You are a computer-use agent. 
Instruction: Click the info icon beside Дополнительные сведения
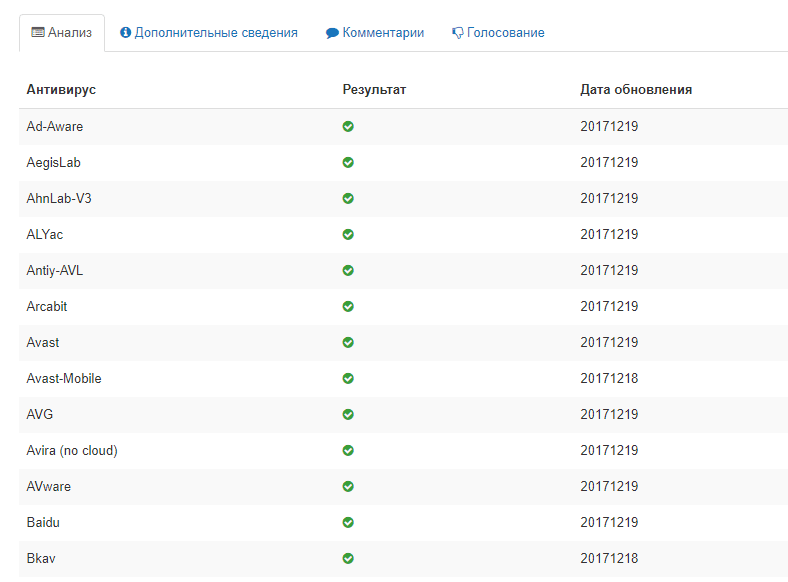[x=125, y=33]
